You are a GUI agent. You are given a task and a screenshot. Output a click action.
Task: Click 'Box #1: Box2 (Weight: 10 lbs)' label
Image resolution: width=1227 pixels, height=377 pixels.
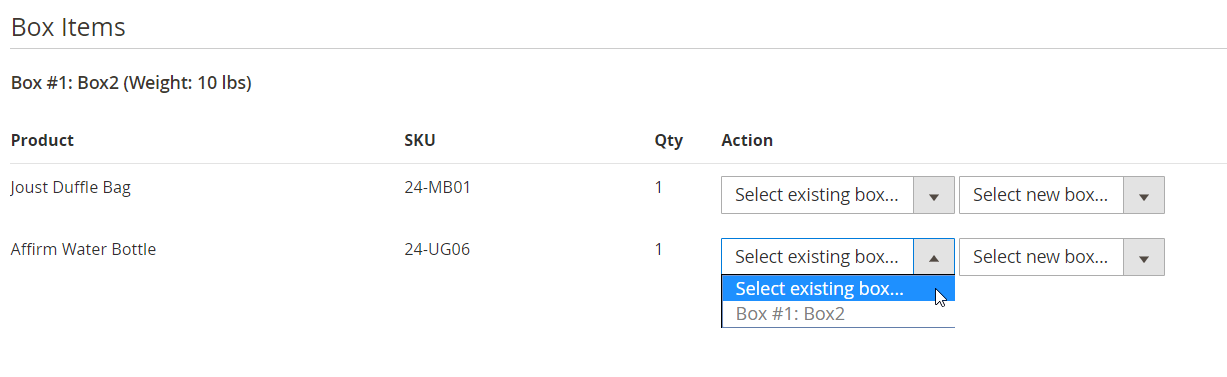[131, 83]
